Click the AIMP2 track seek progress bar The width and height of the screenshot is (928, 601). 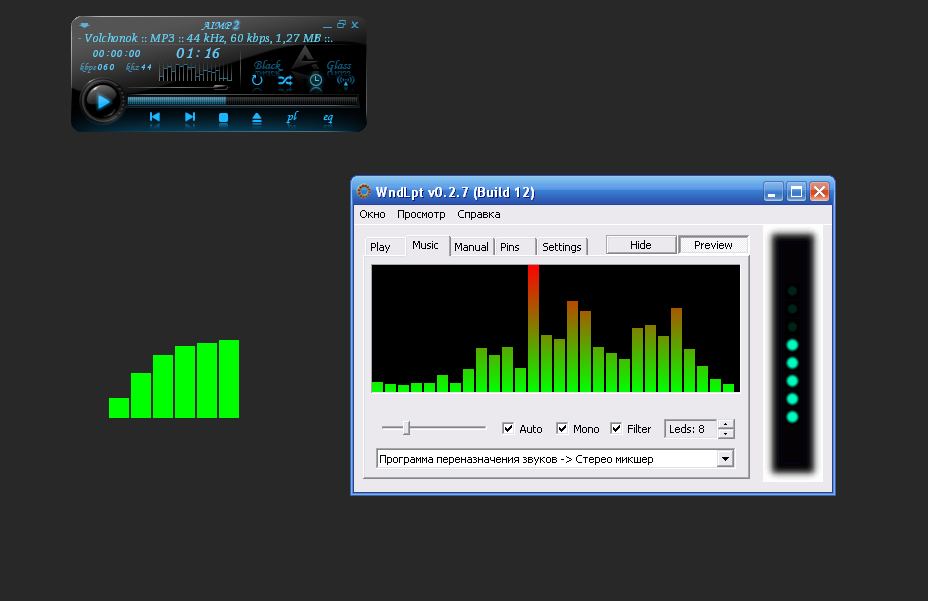(x=243, y=101)
